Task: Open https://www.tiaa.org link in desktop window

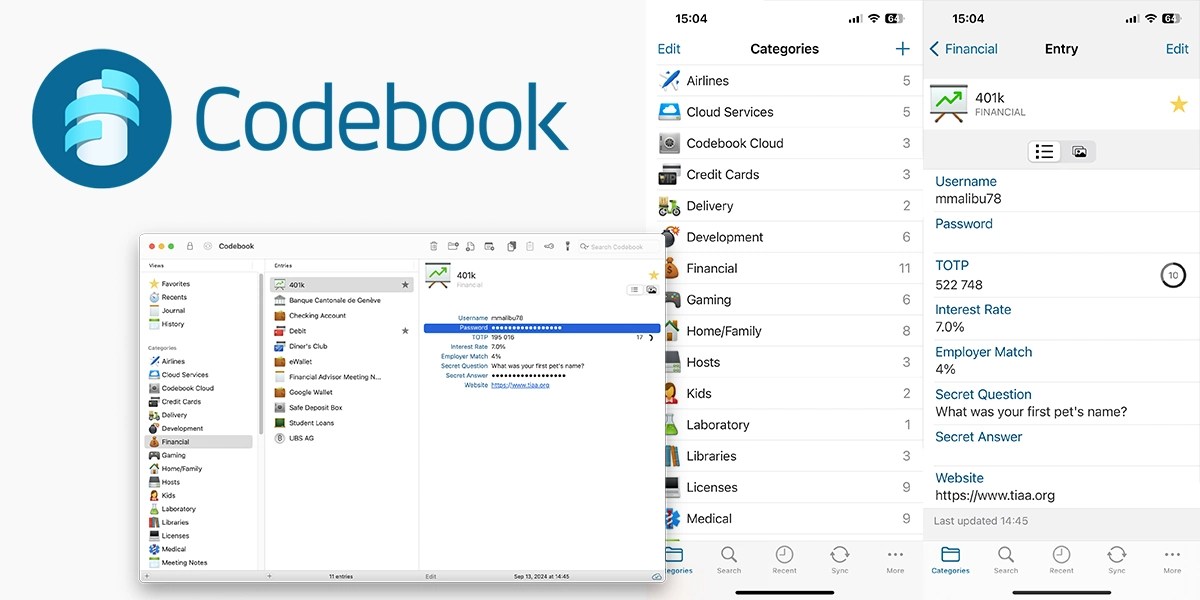Action: (520, 385)
